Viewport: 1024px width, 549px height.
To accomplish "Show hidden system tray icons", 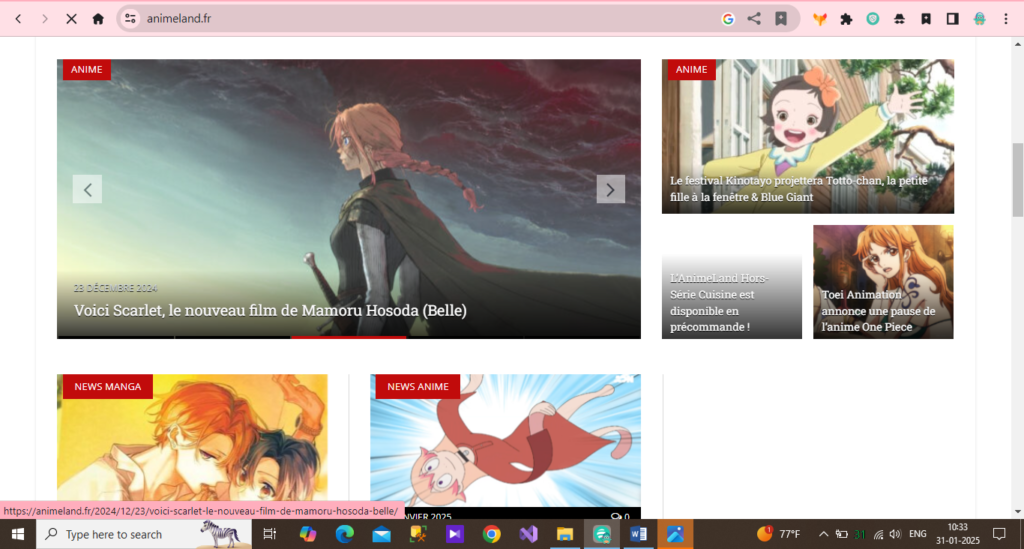I will coord(824,534).
